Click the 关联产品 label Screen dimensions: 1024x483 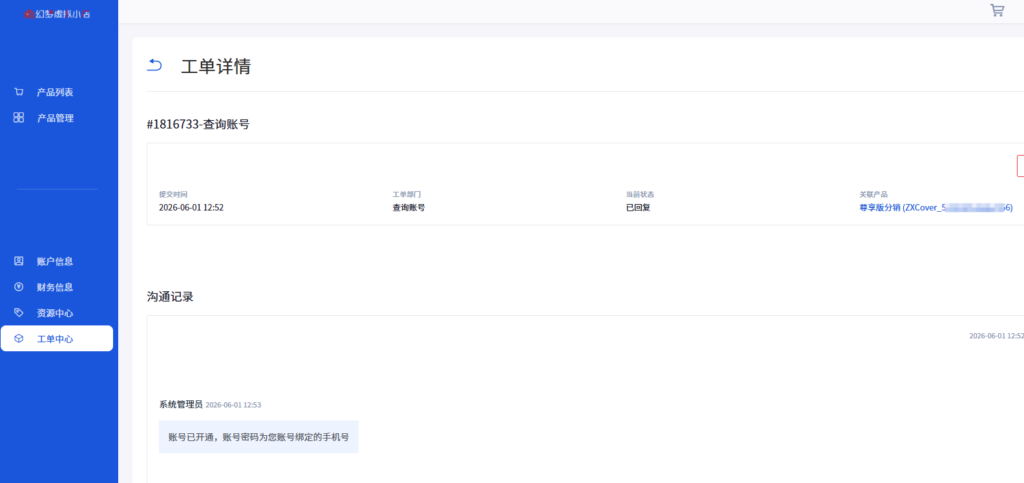tap(873, 195)
